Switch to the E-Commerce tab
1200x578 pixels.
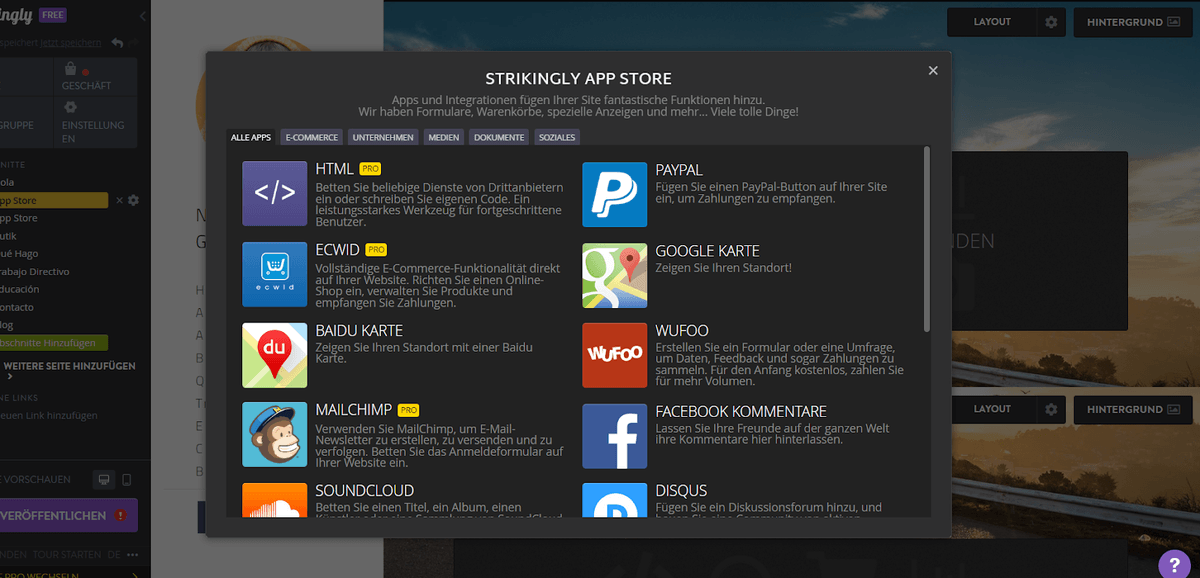click(x=312, y=137)
